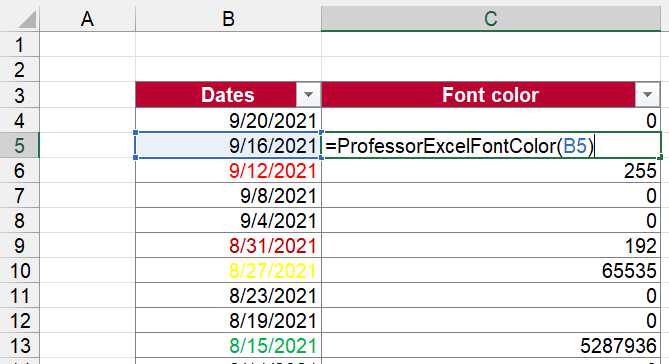
Task: Select empty cell C2
Action: click(x=491, y=70)
